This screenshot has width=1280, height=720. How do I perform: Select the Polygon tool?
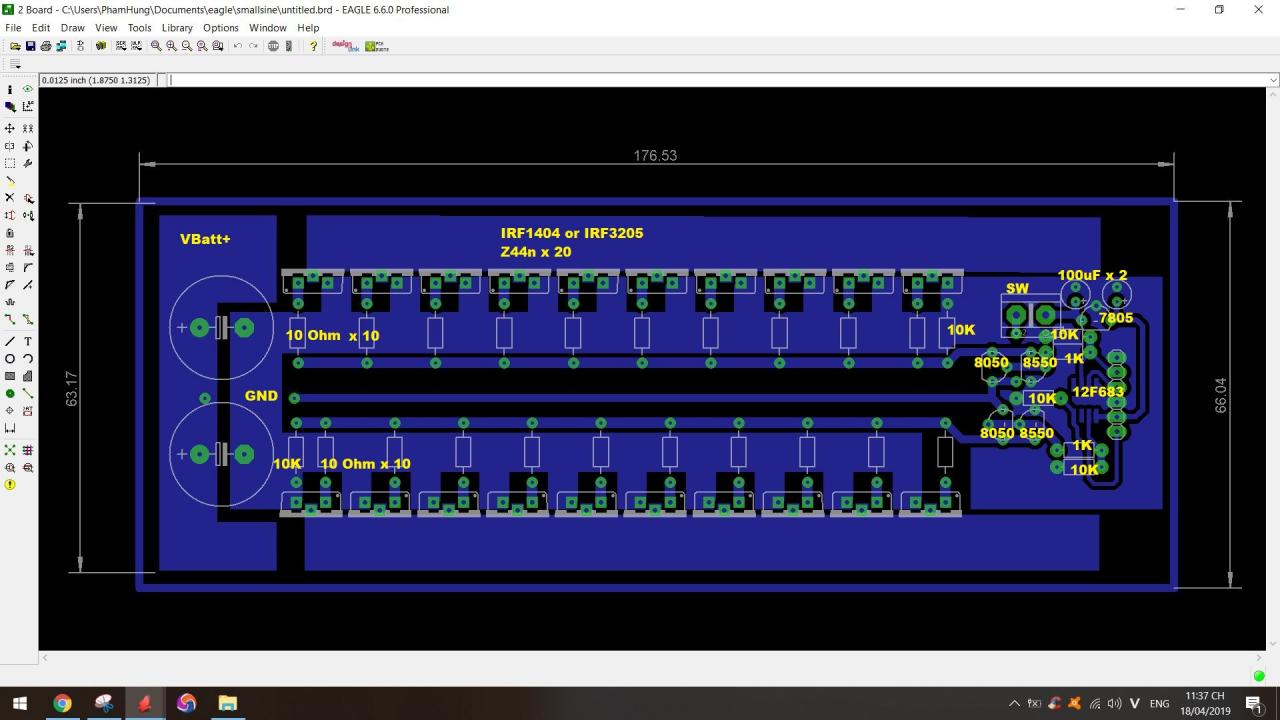[x=28, y=376]
